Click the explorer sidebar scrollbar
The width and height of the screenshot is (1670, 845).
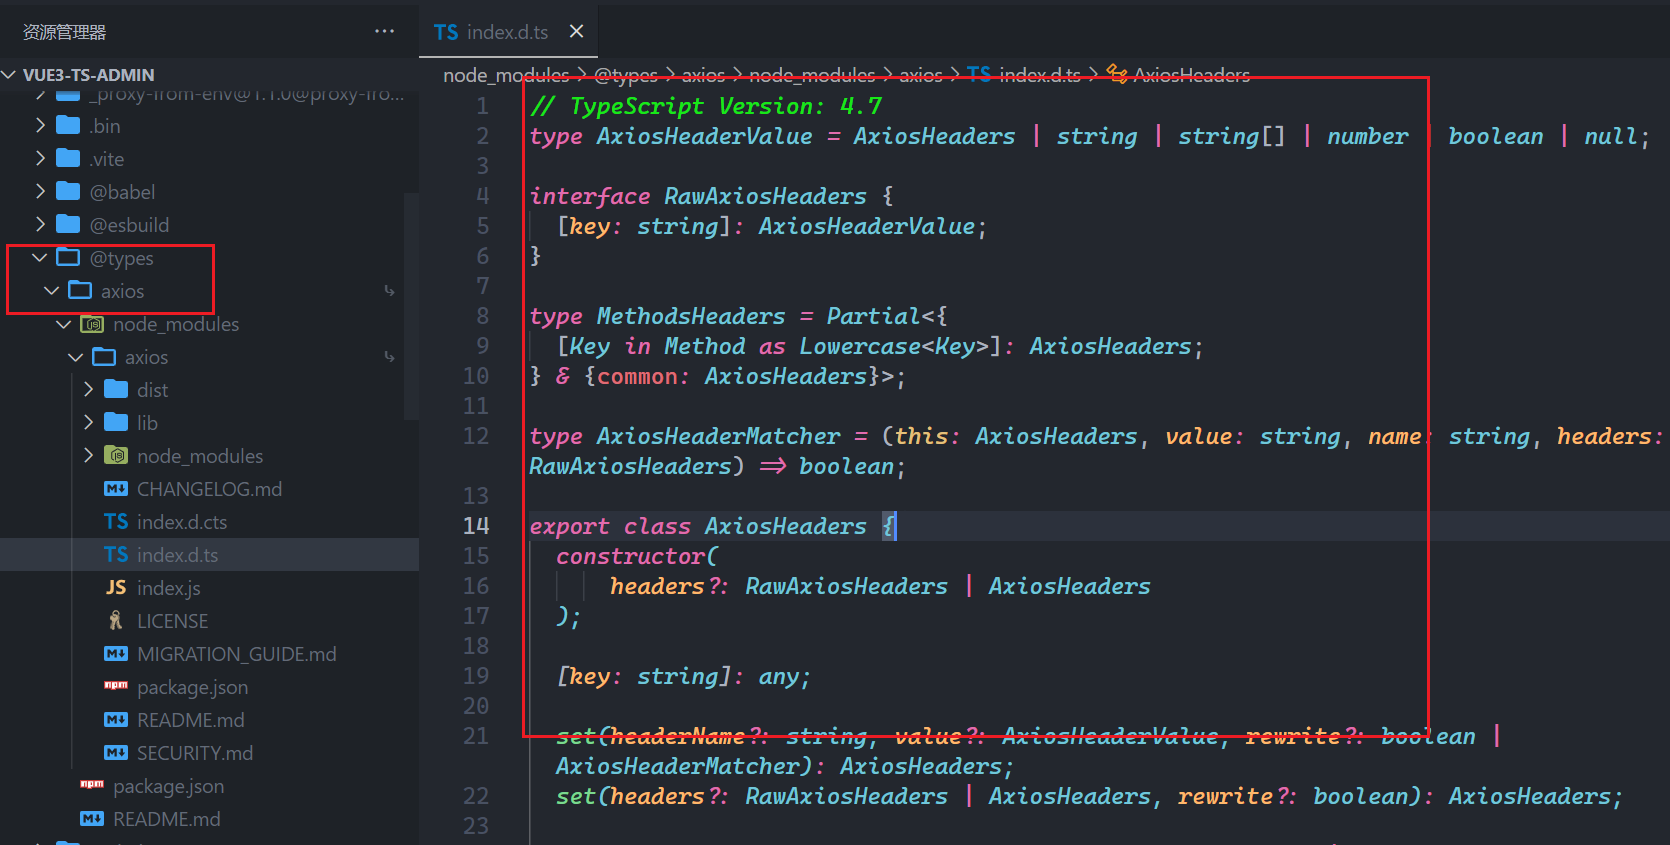coord(411,305)
